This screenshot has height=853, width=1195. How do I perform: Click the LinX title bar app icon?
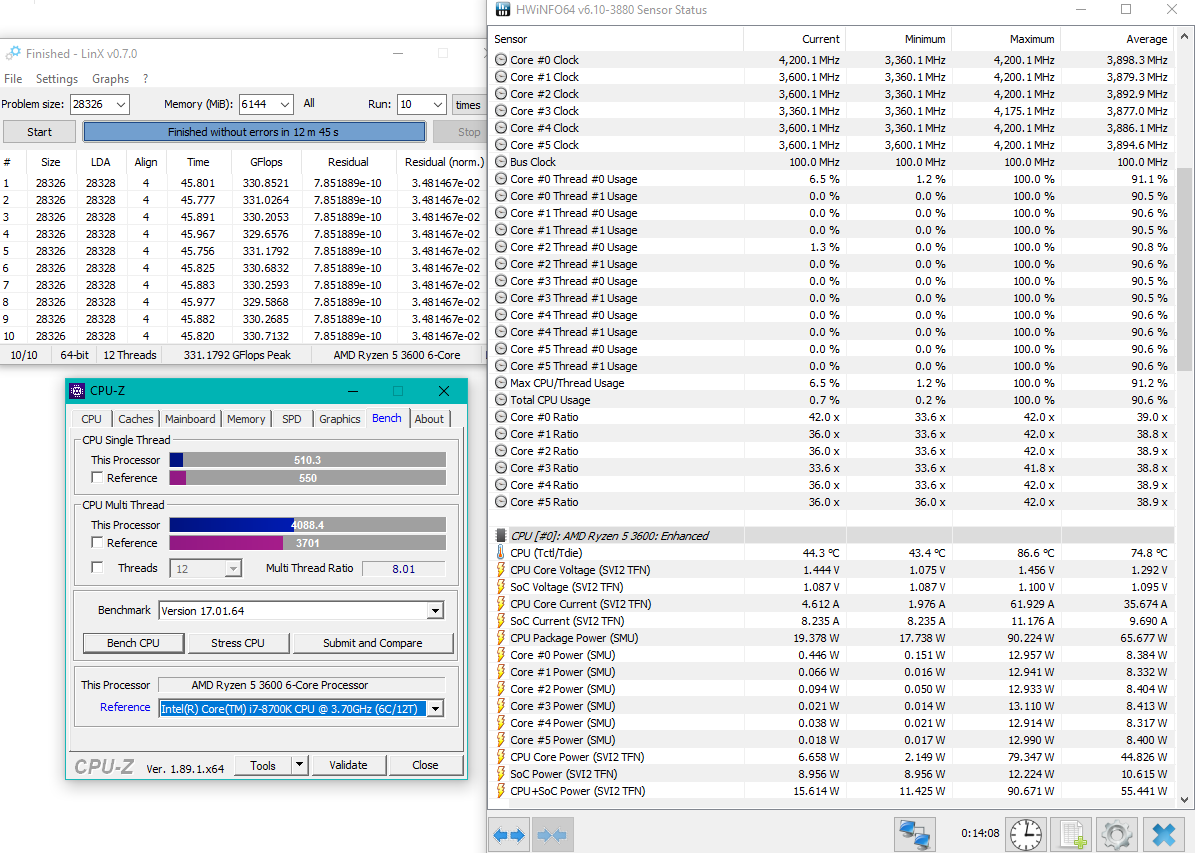pyautogui.click(x=13, y=53)
